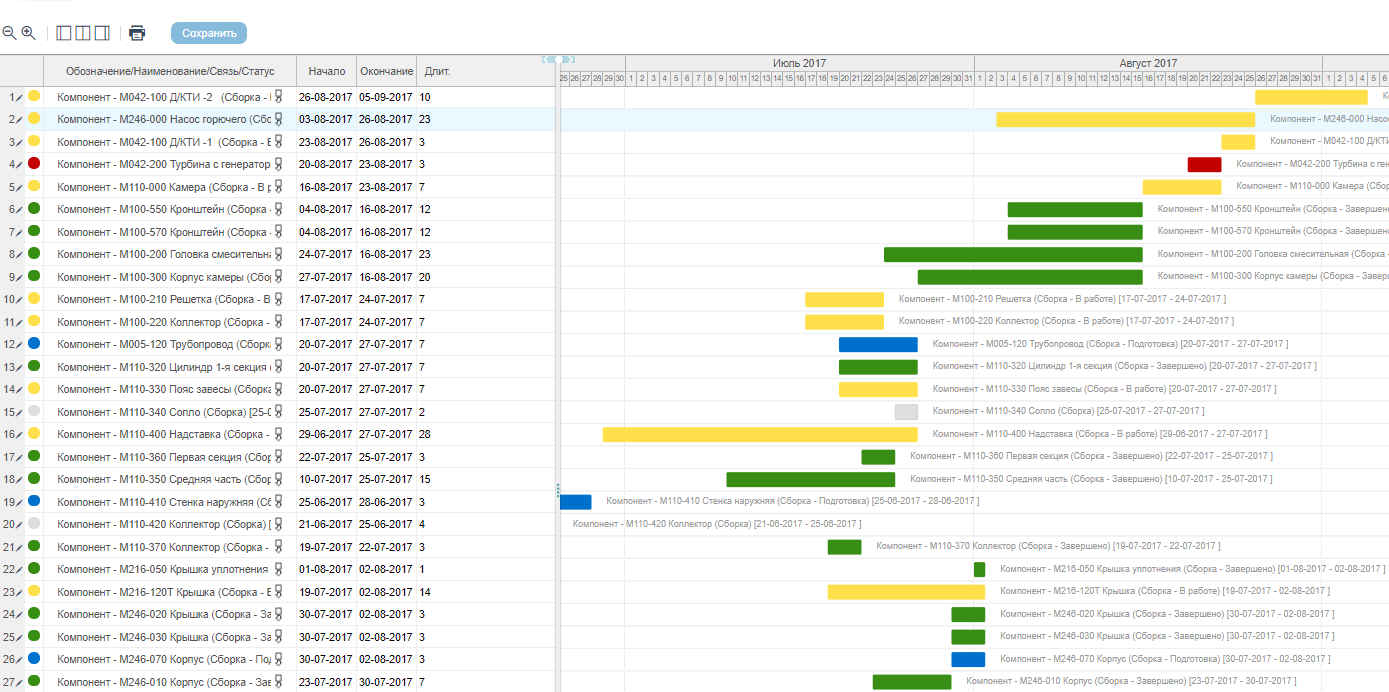Switch to right-panel-only layout view
Screen dimensions: 1389x692
pos(101,33)
